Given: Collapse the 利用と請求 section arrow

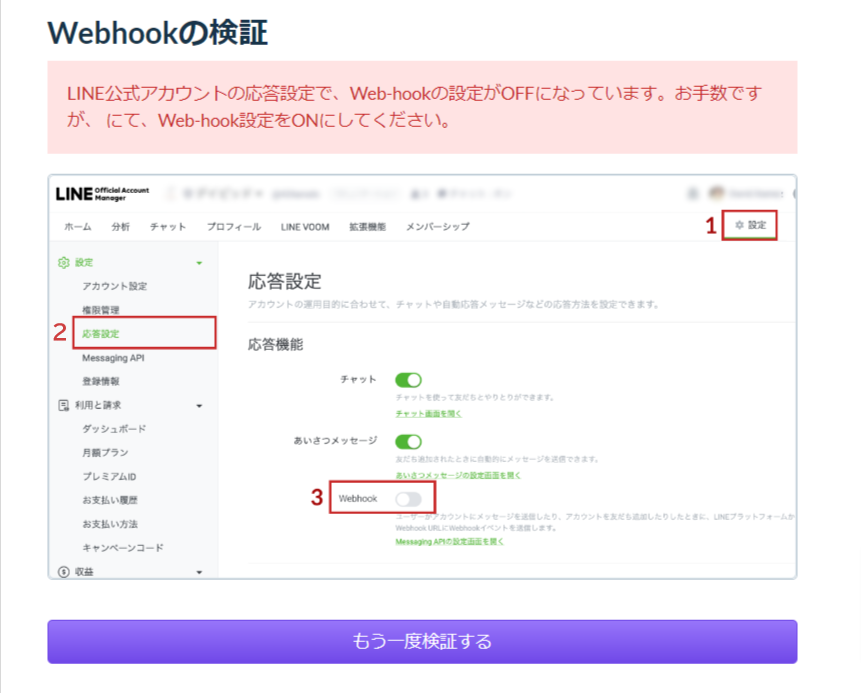Looking at the screenshot, I should click(x=199, y=406).
